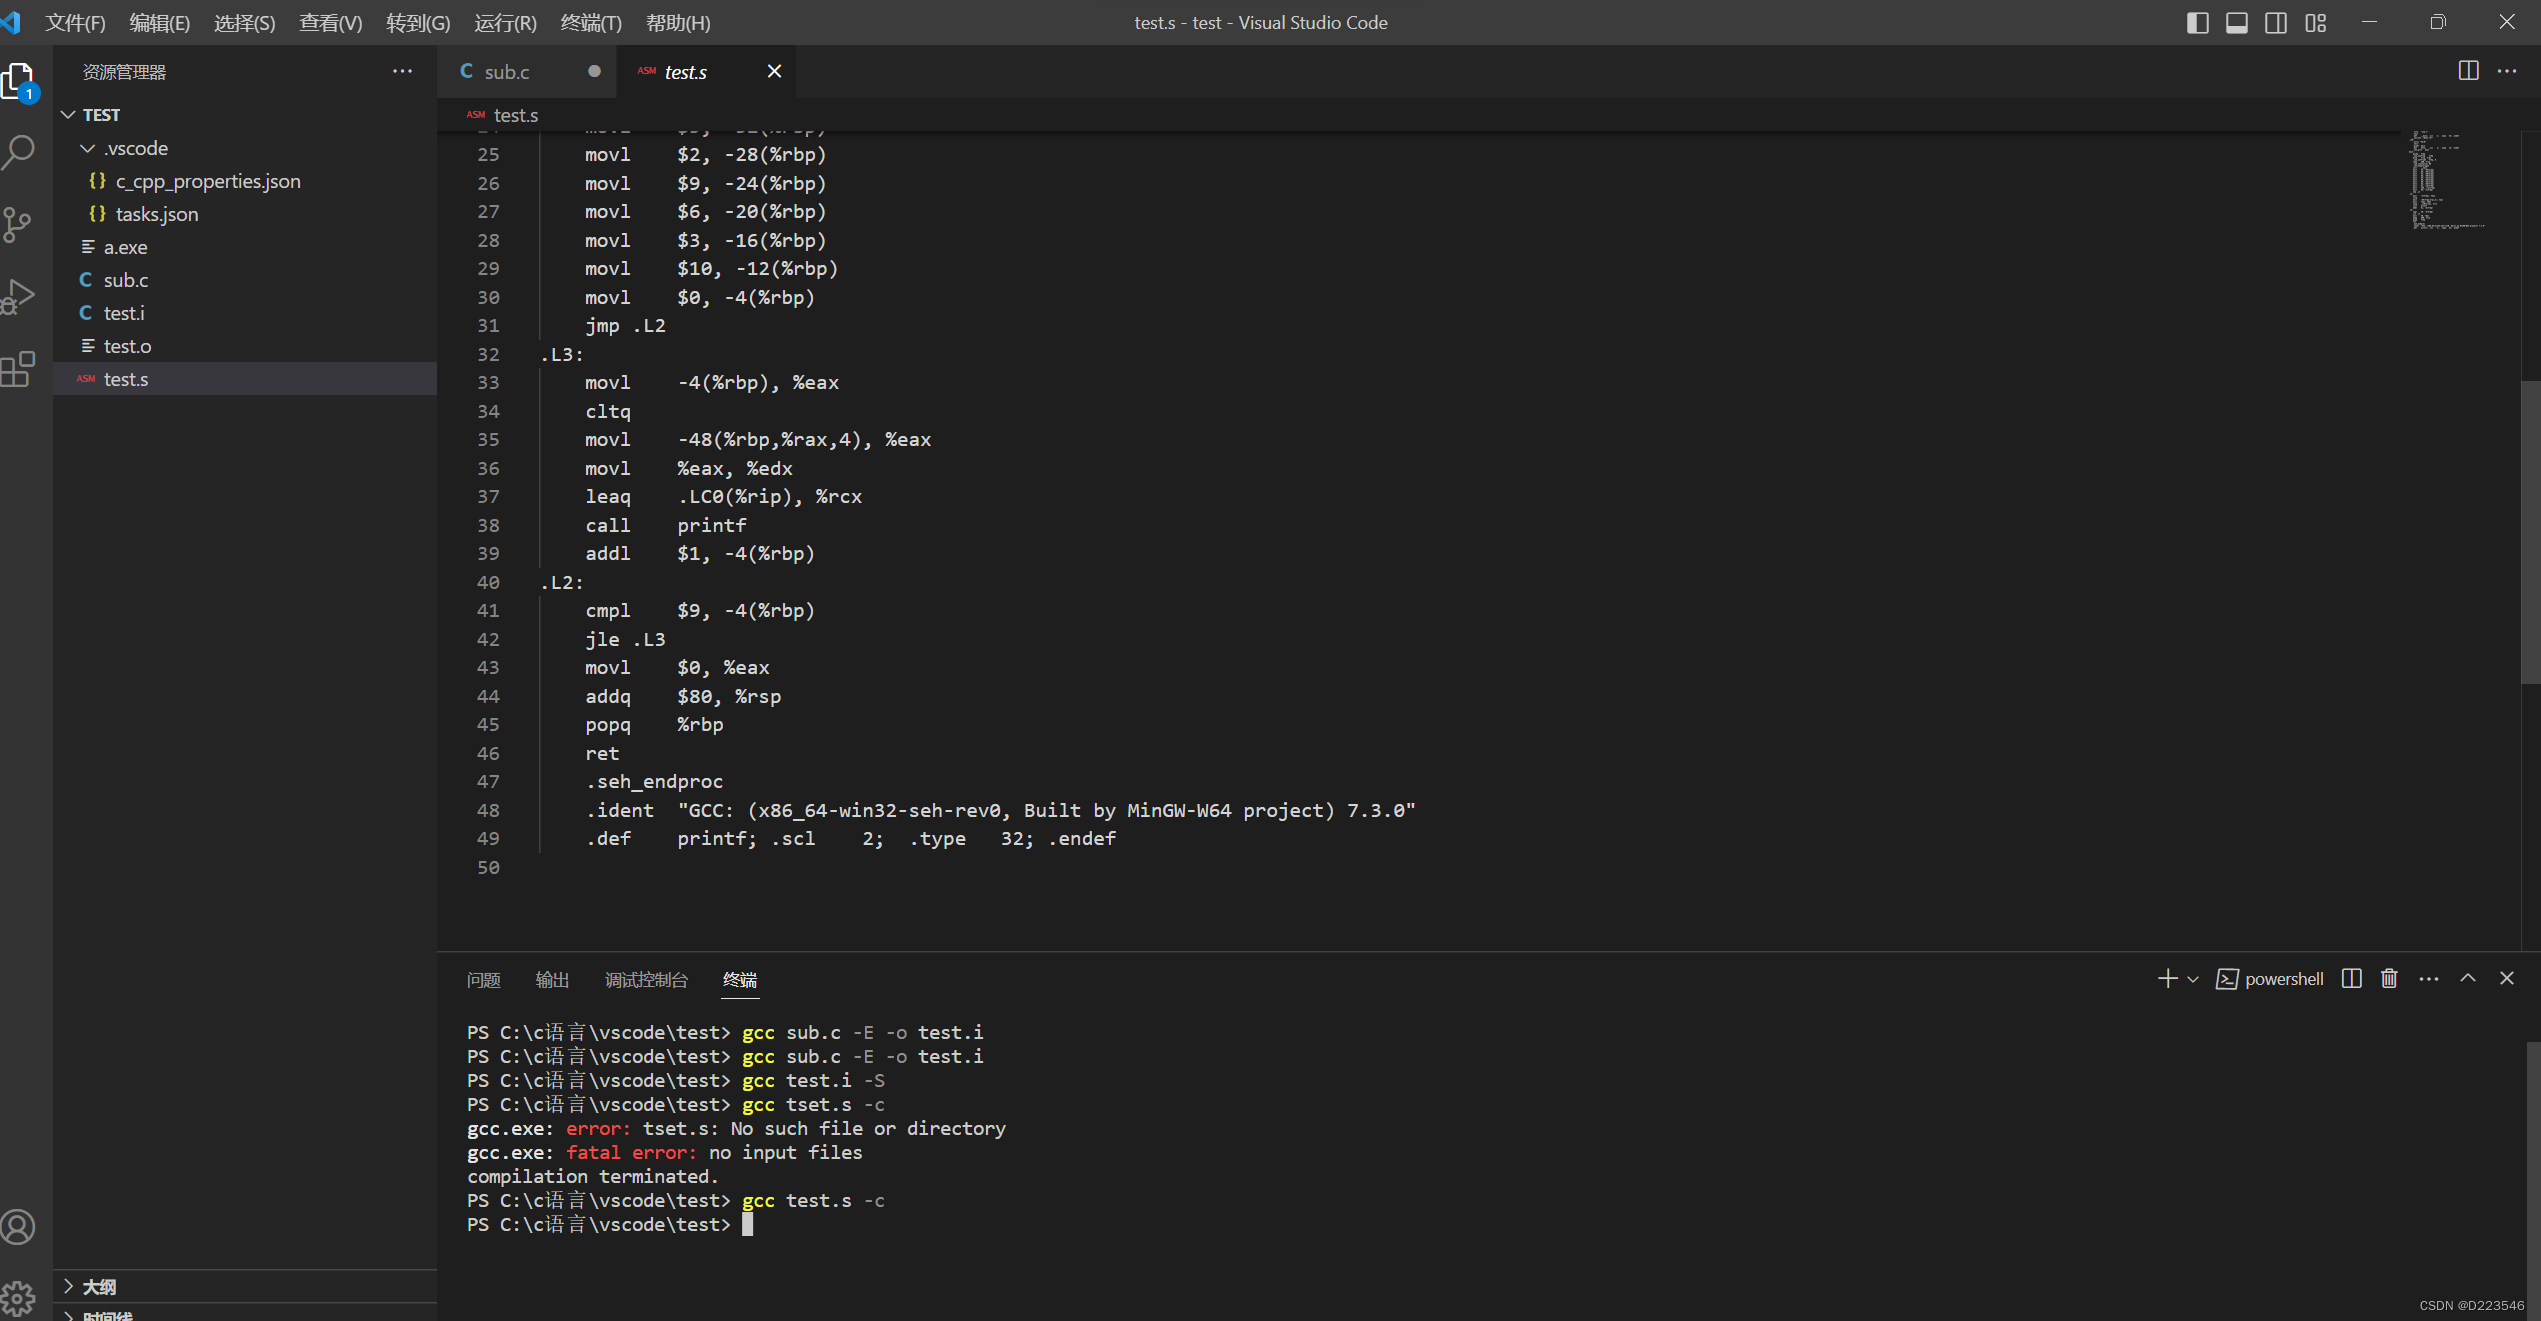Open the Run and Debug view
Viewport: 2541px width, 1321px height.
[x=19, y=296]
